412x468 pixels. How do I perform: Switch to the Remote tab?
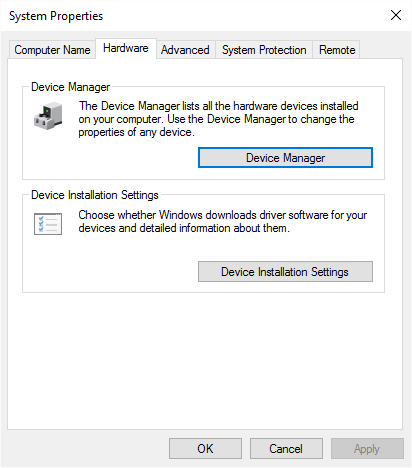(337, 50)
